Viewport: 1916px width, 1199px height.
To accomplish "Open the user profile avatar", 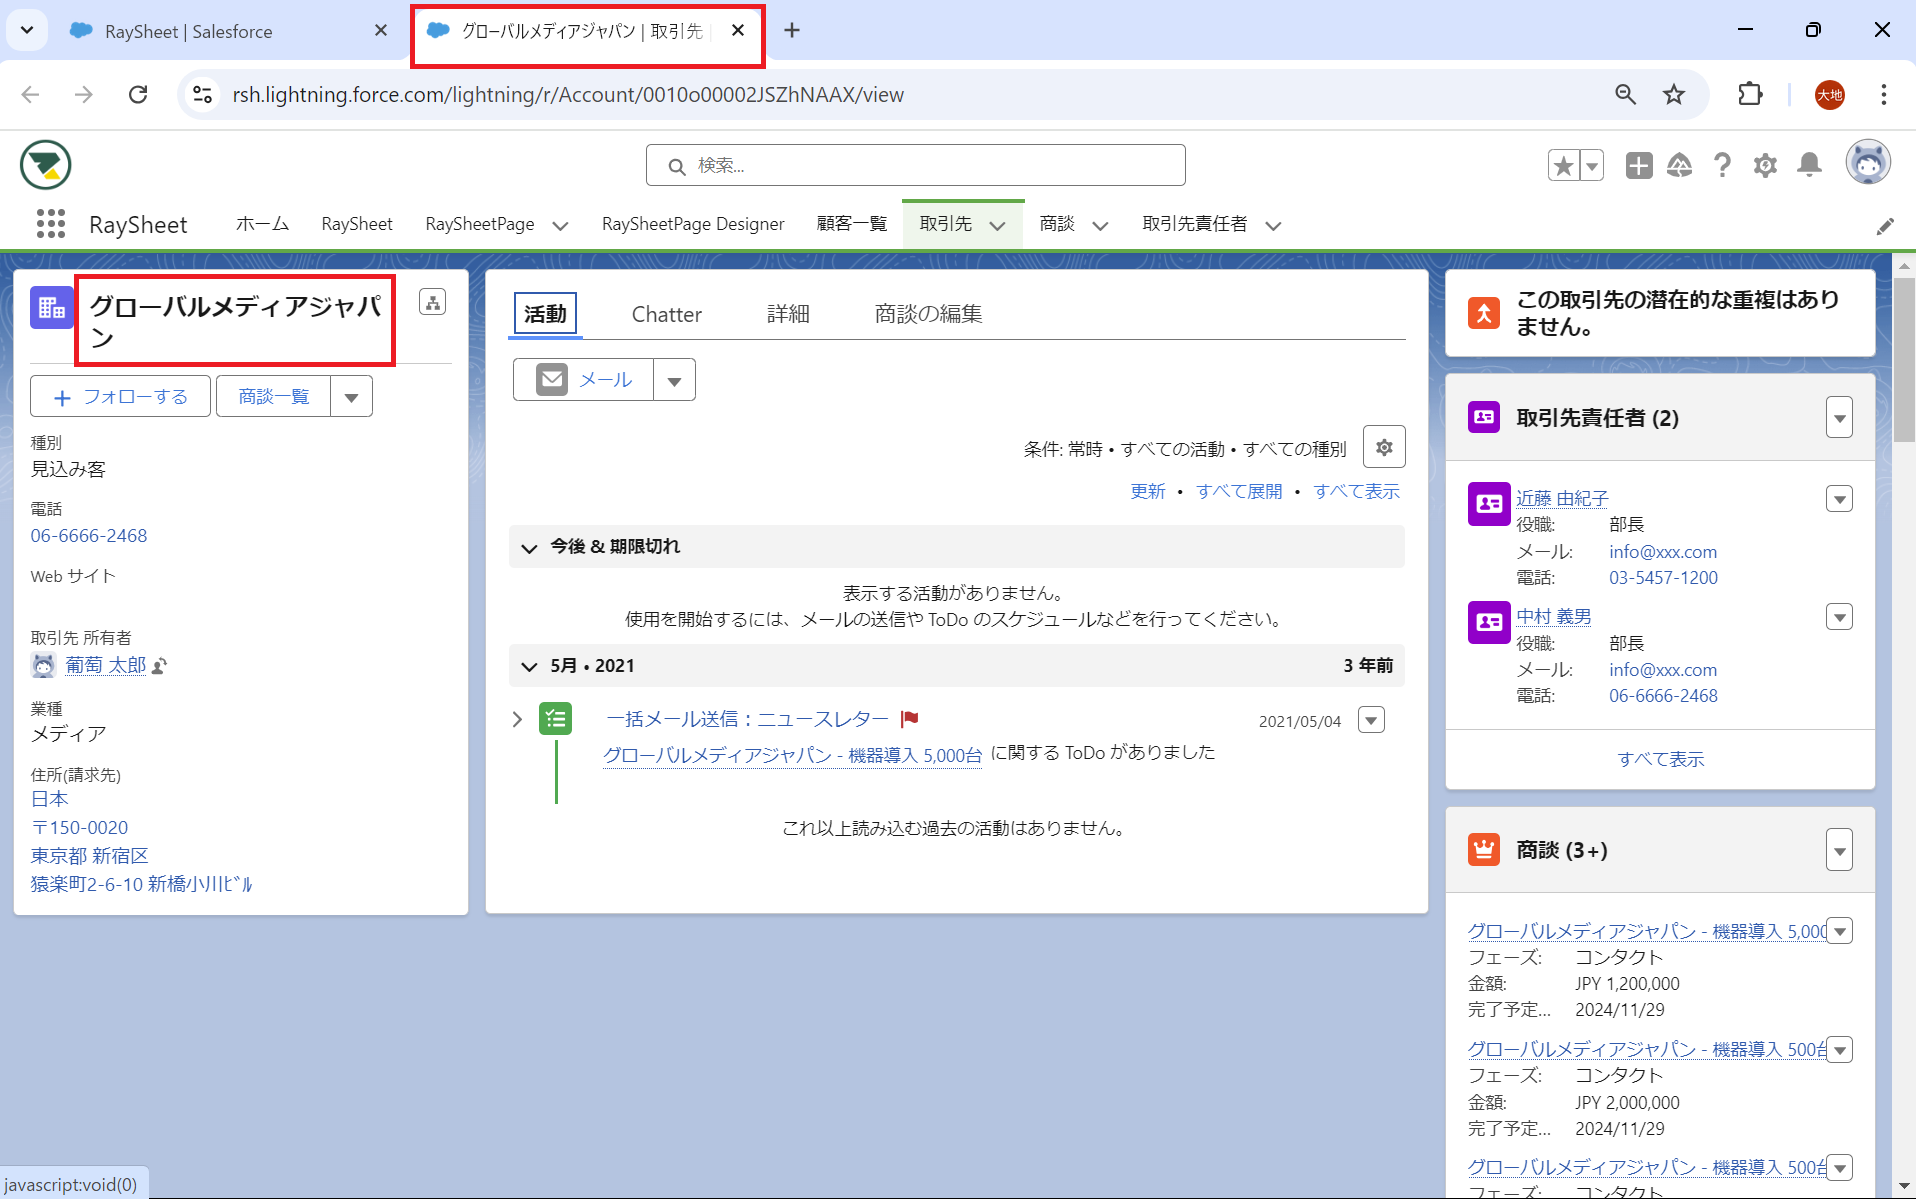I will [1867, 163].
